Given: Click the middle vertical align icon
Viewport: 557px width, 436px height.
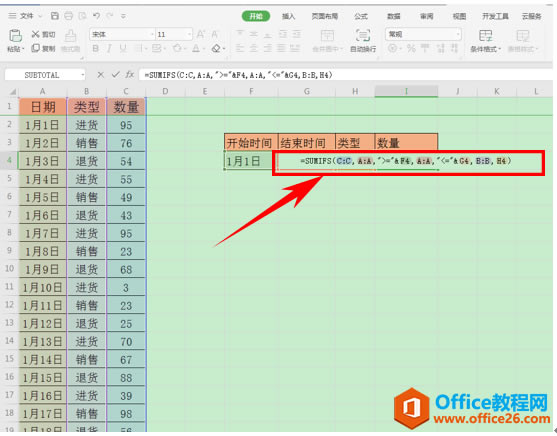Looking at the screenshot, I should [254, 34].
